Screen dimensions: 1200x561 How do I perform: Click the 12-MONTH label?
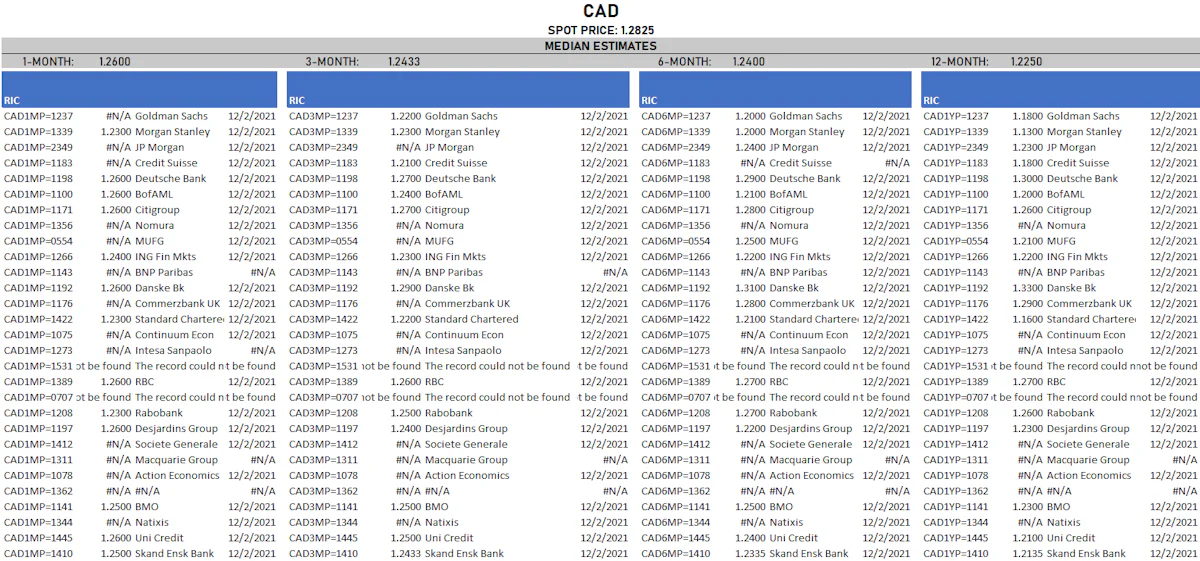coord(960,62)
